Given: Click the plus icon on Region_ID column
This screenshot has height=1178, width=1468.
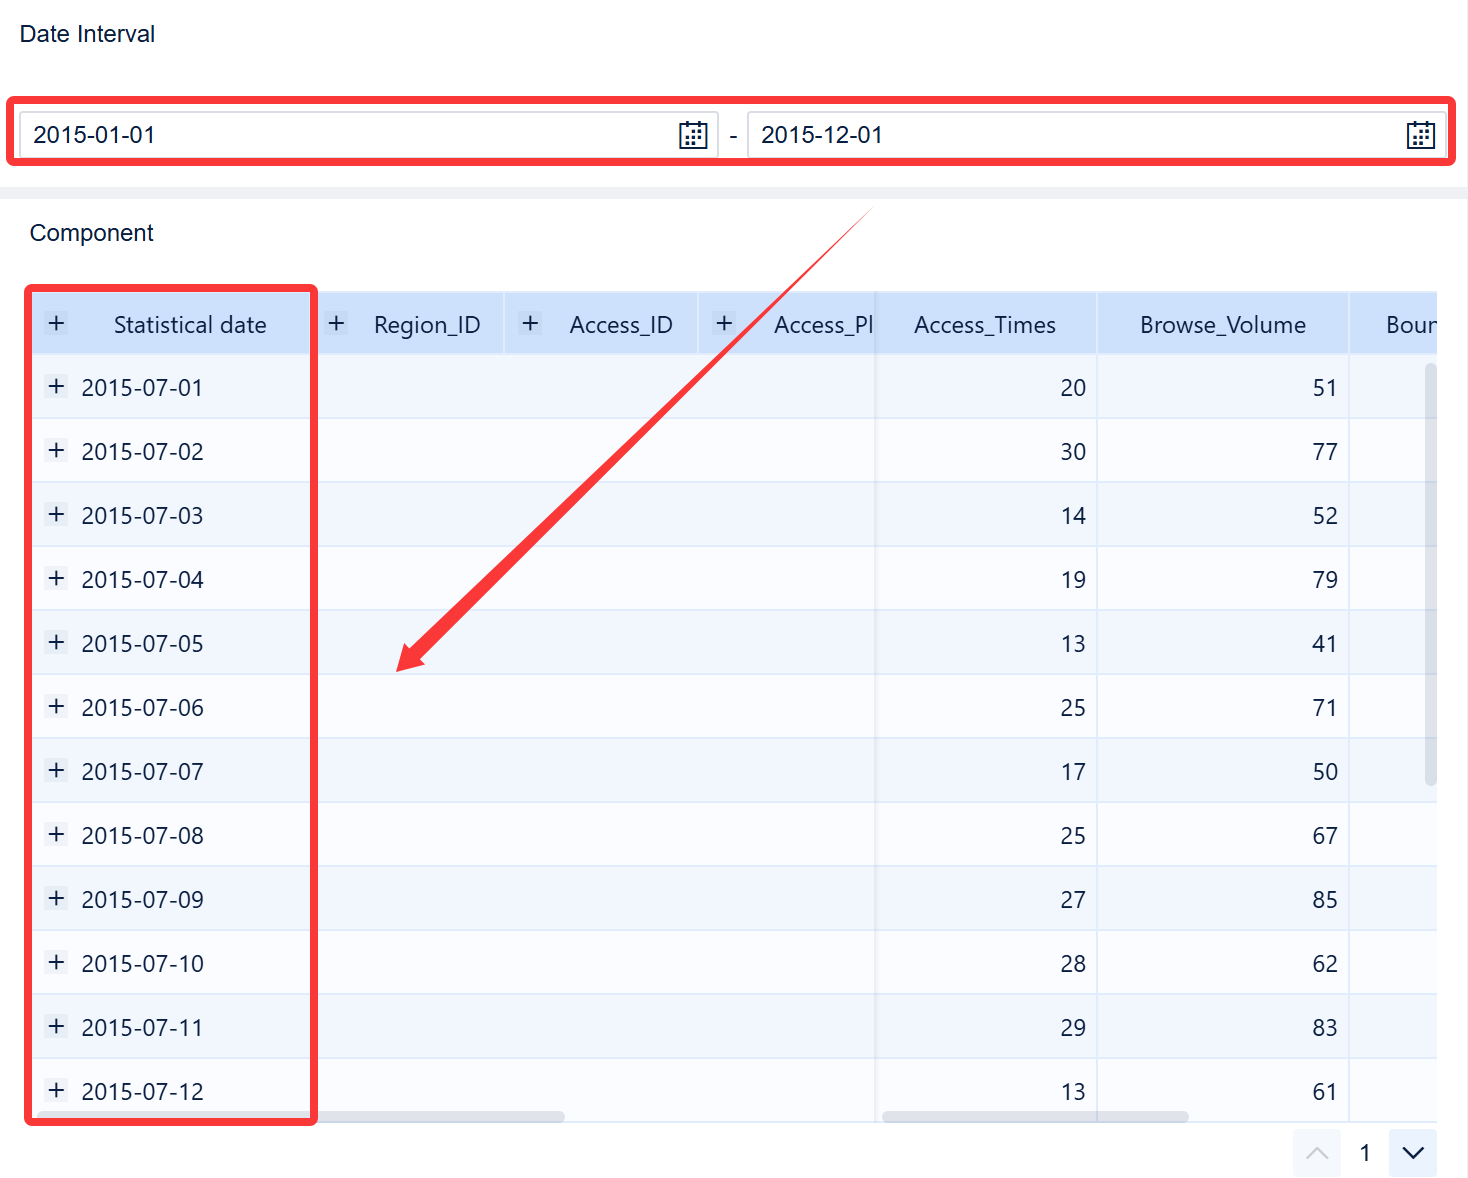Looking at the screenshot, I should 337,323.
